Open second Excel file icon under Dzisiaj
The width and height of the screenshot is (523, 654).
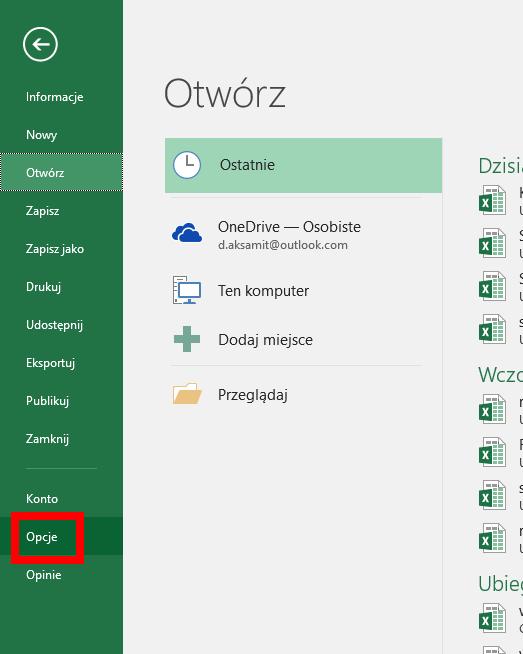point(493,243)
